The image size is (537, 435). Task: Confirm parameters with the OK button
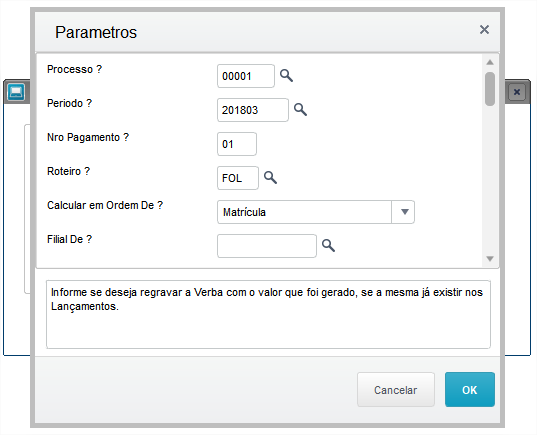click(x=470, y=390)
